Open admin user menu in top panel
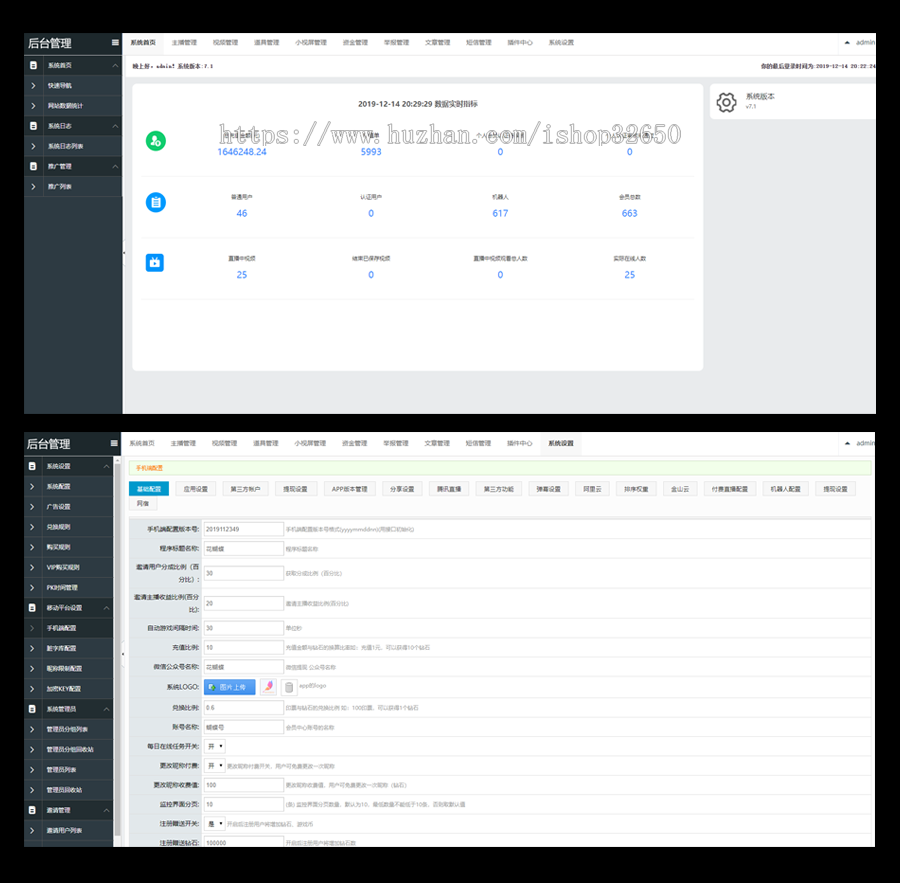This screenshot has height=883, width=900. click(x=860, y=42)
